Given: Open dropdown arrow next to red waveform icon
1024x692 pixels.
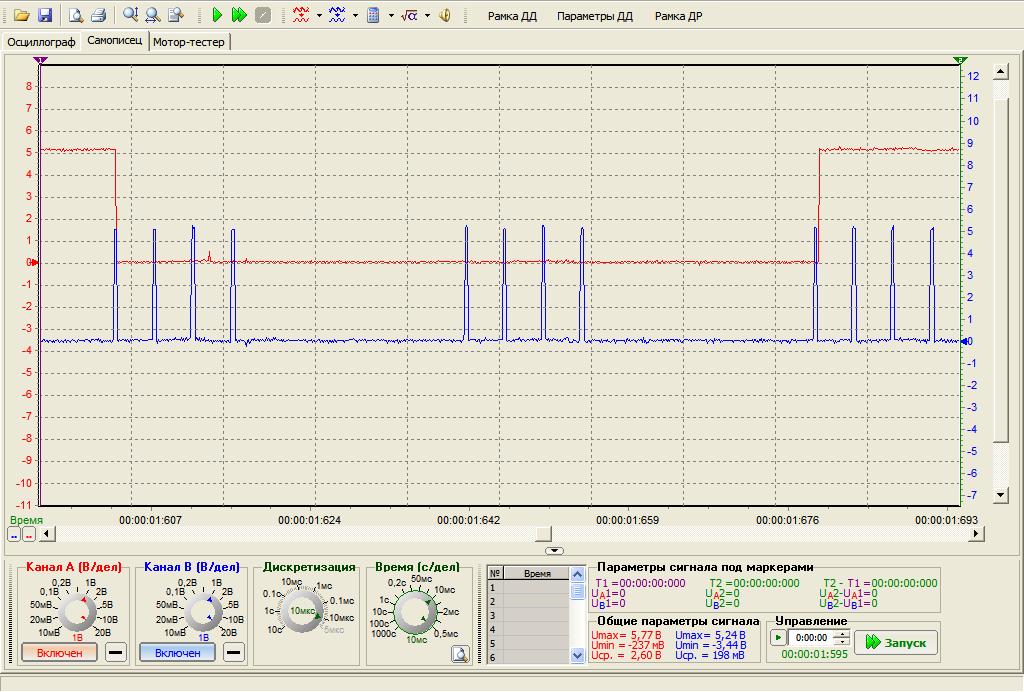Looking at the screenshot, I should [319, 16].
